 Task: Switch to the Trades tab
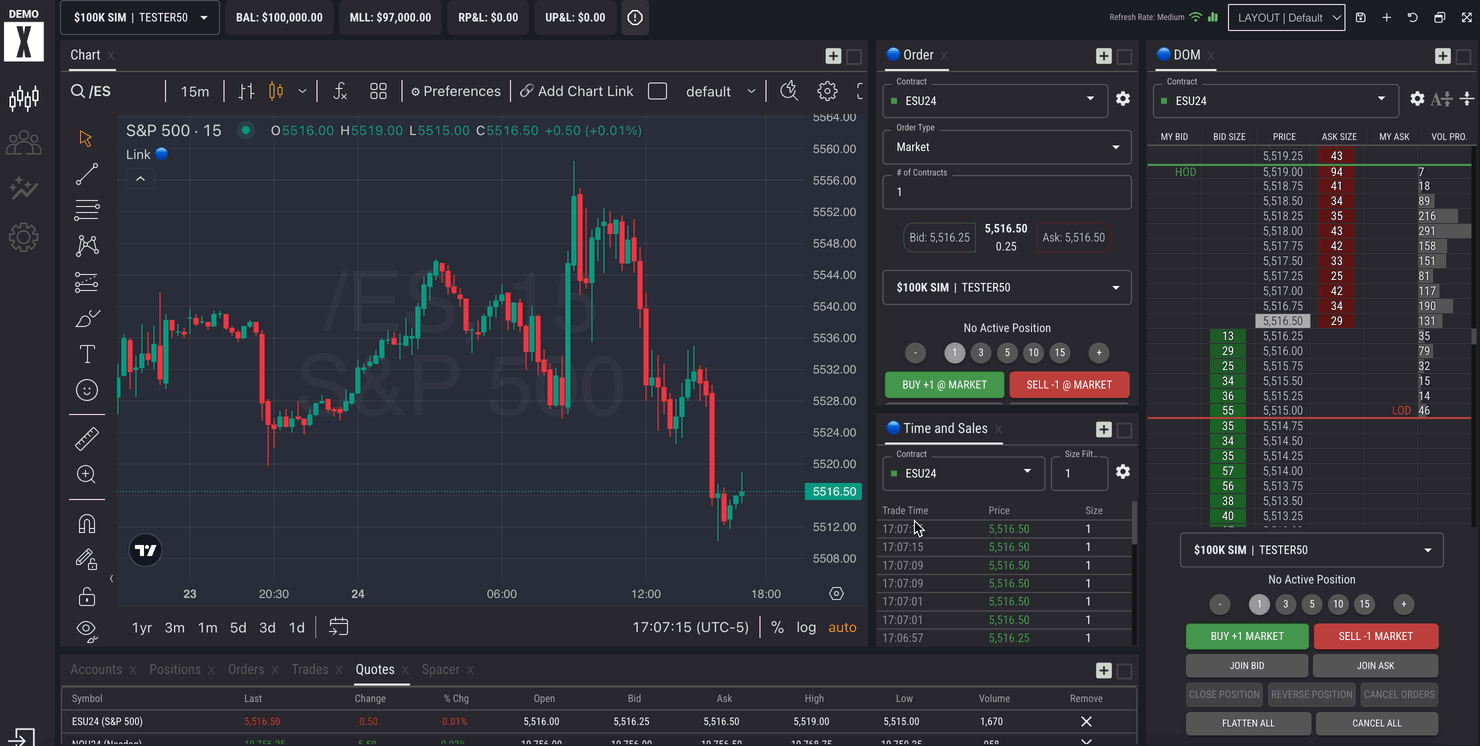pyautogui.click(x=310, y=669)
